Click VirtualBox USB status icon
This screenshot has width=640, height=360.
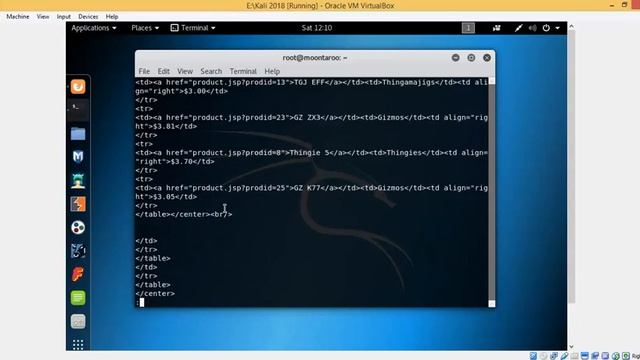564,356
